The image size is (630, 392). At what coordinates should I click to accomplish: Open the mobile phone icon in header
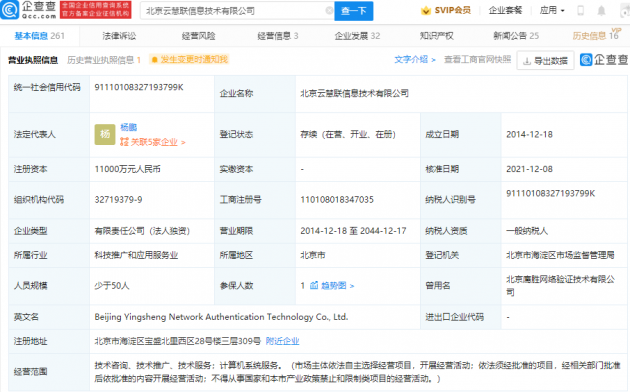pos(580,10)
